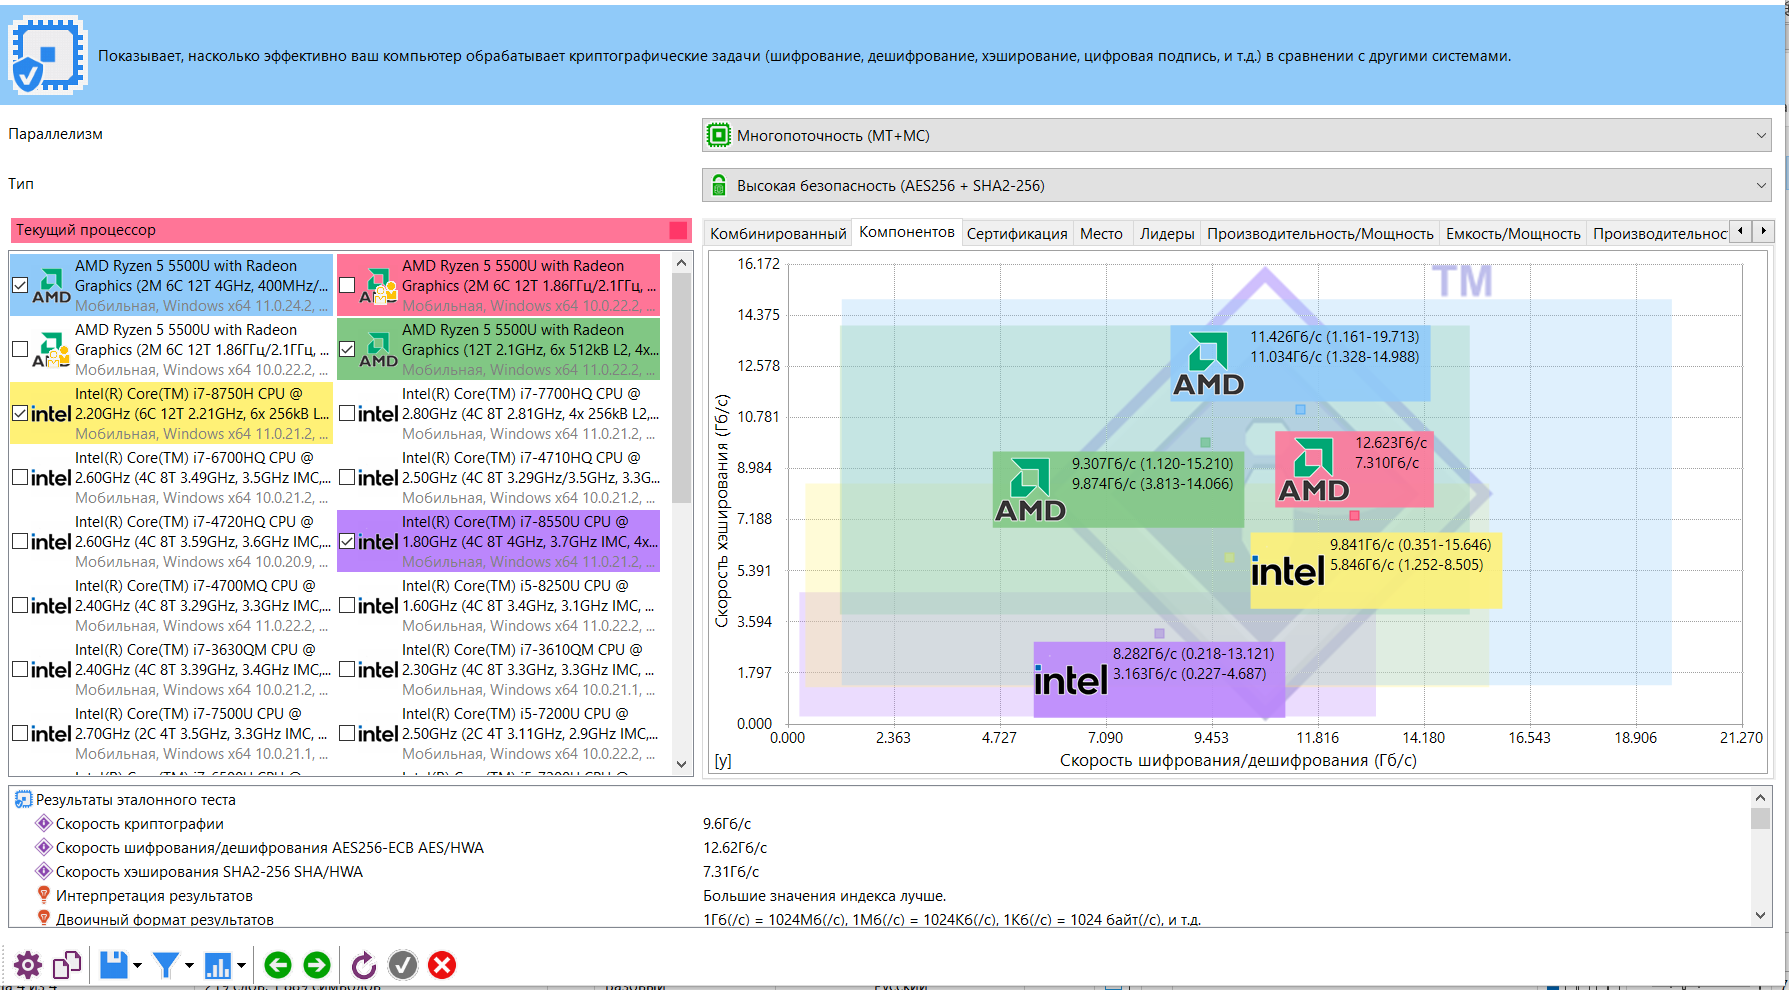Open the Место tab
The width and height of the screenshot is (1789, 990).
(1101, 233)
